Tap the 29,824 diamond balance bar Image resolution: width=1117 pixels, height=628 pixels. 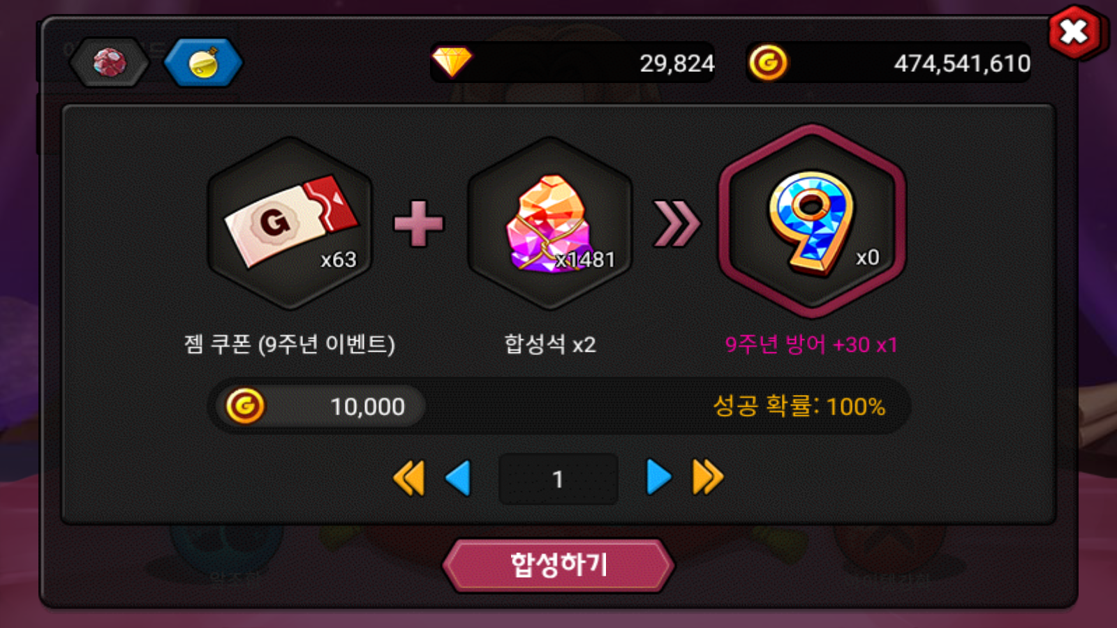572,63
